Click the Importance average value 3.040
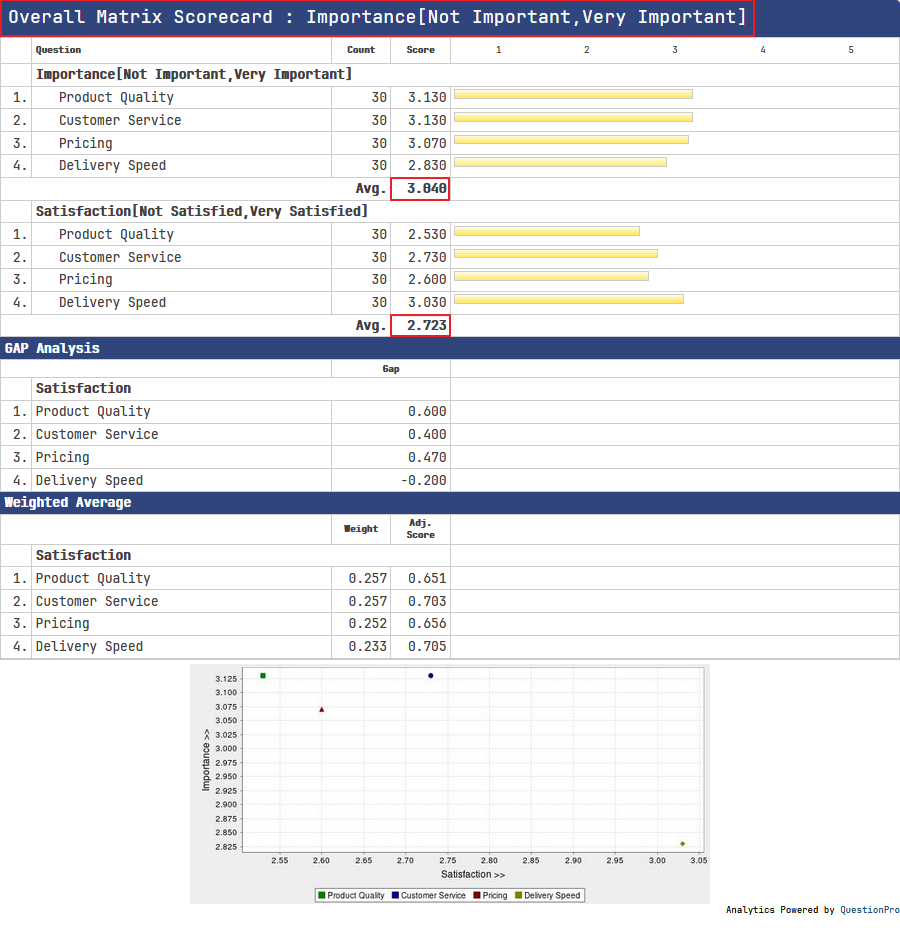Viewport: 900px width, 932px height. coord(421,189)
